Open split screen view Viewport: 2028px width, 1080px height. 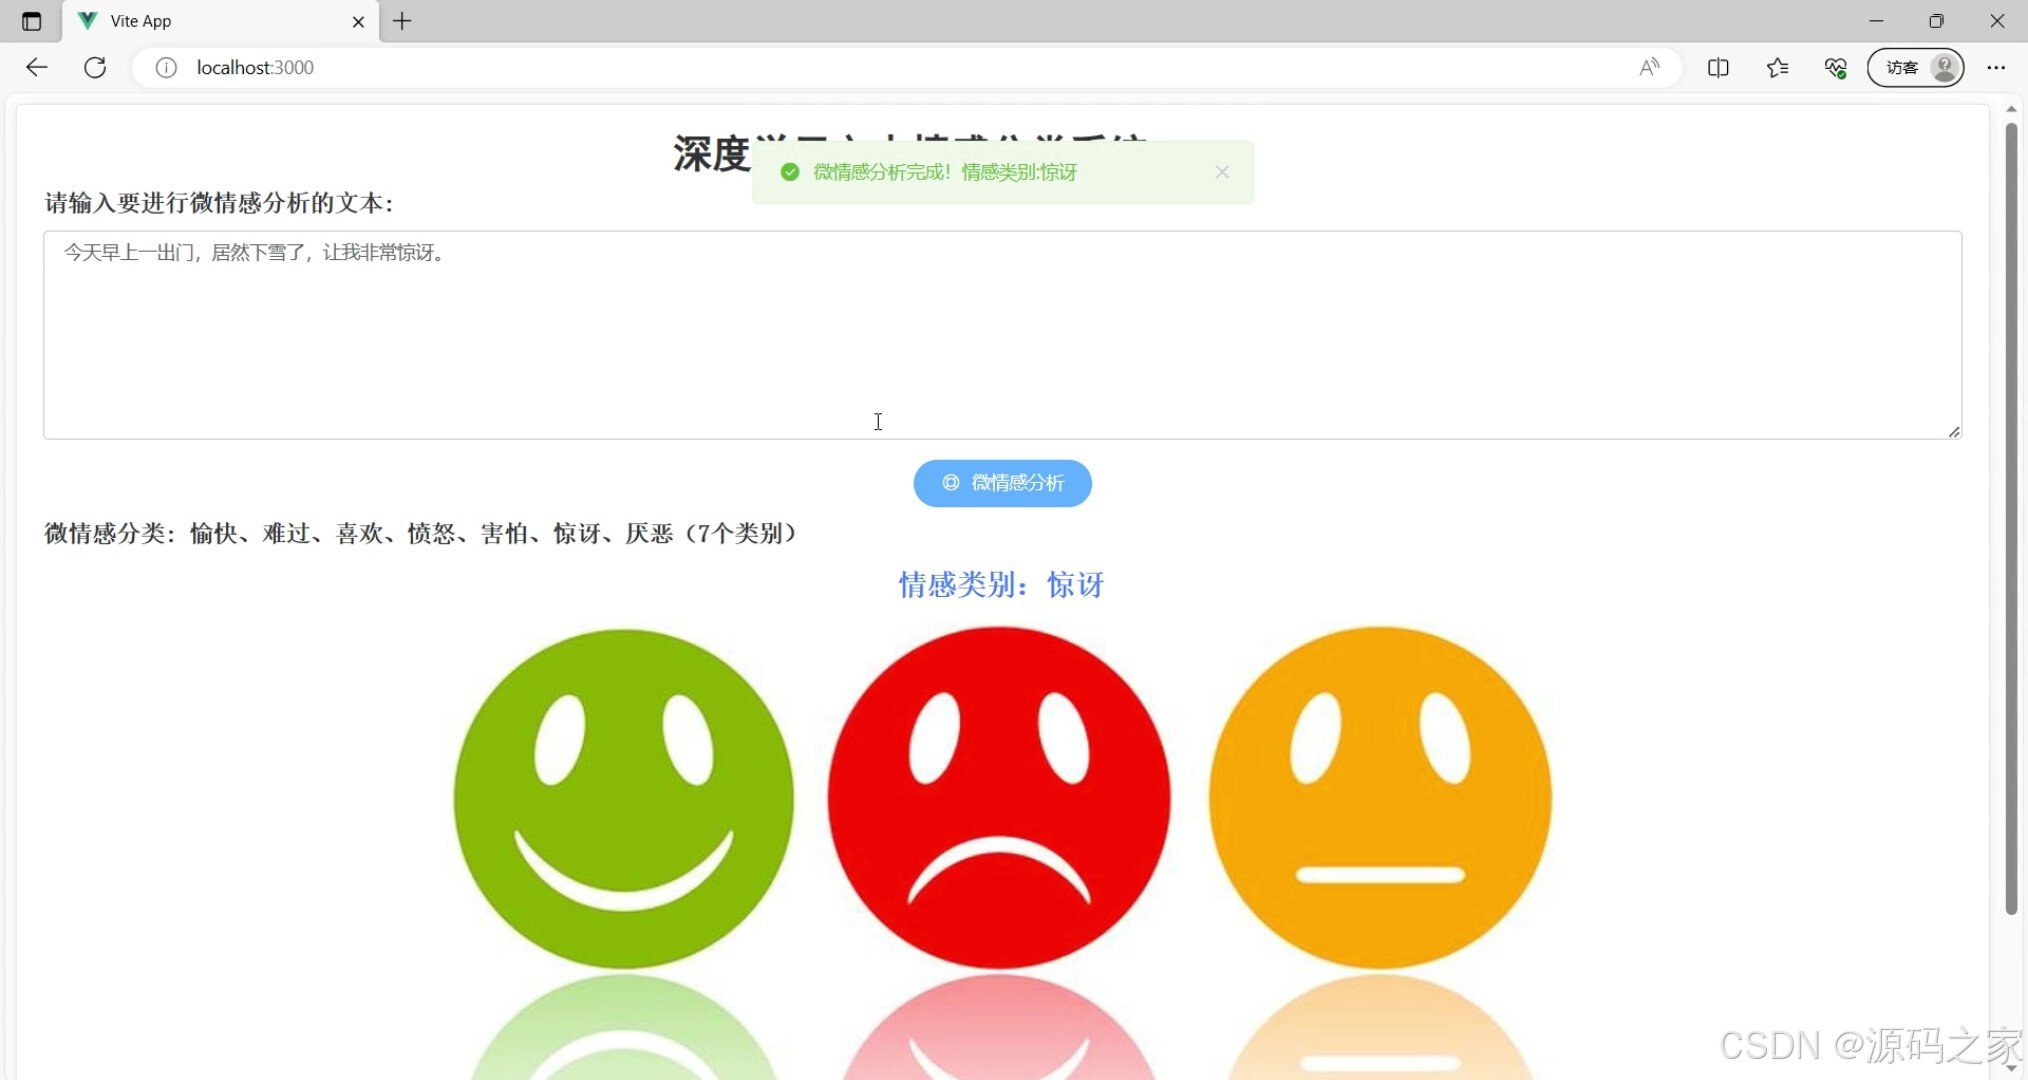point(1718,67)
